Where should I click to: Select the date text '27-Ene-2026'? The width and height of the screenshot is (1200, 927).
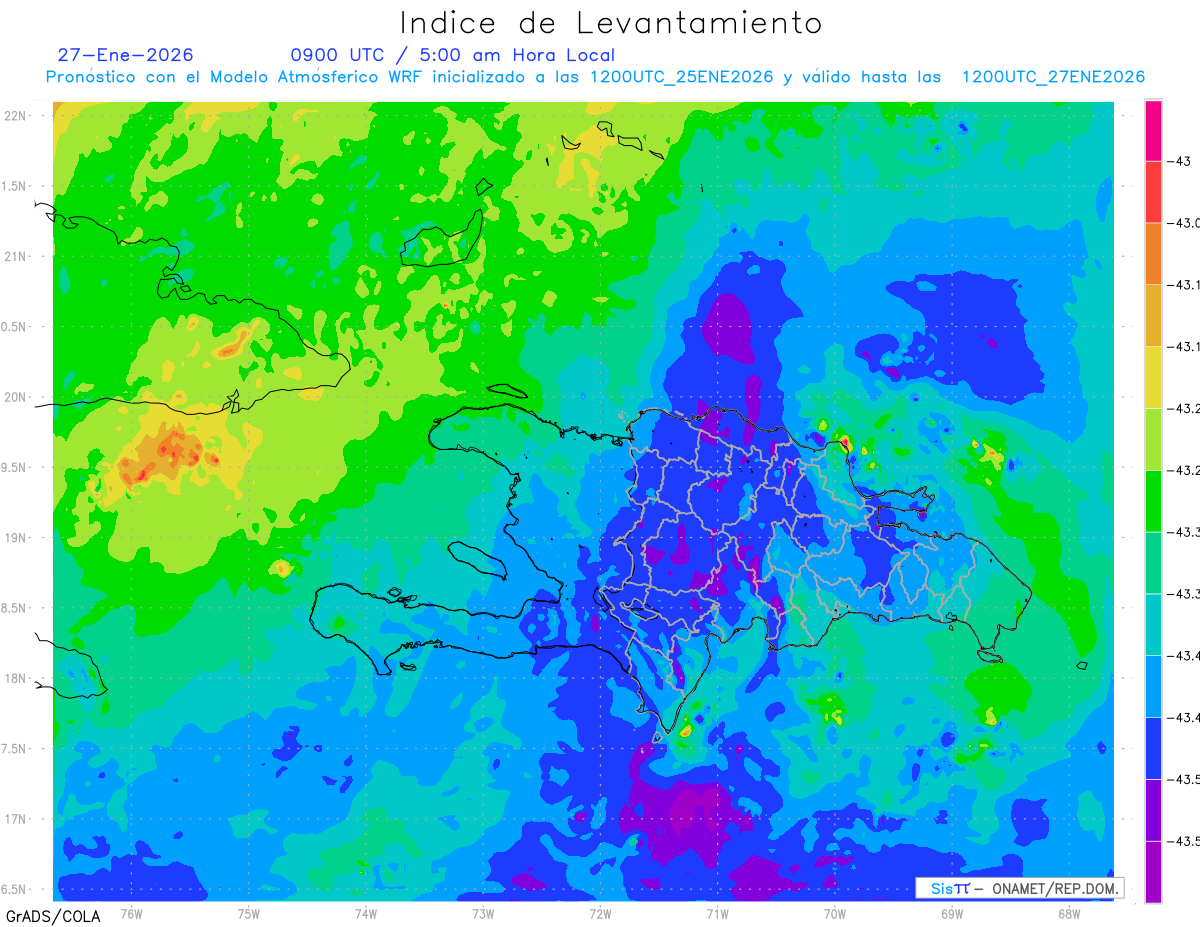125,55
